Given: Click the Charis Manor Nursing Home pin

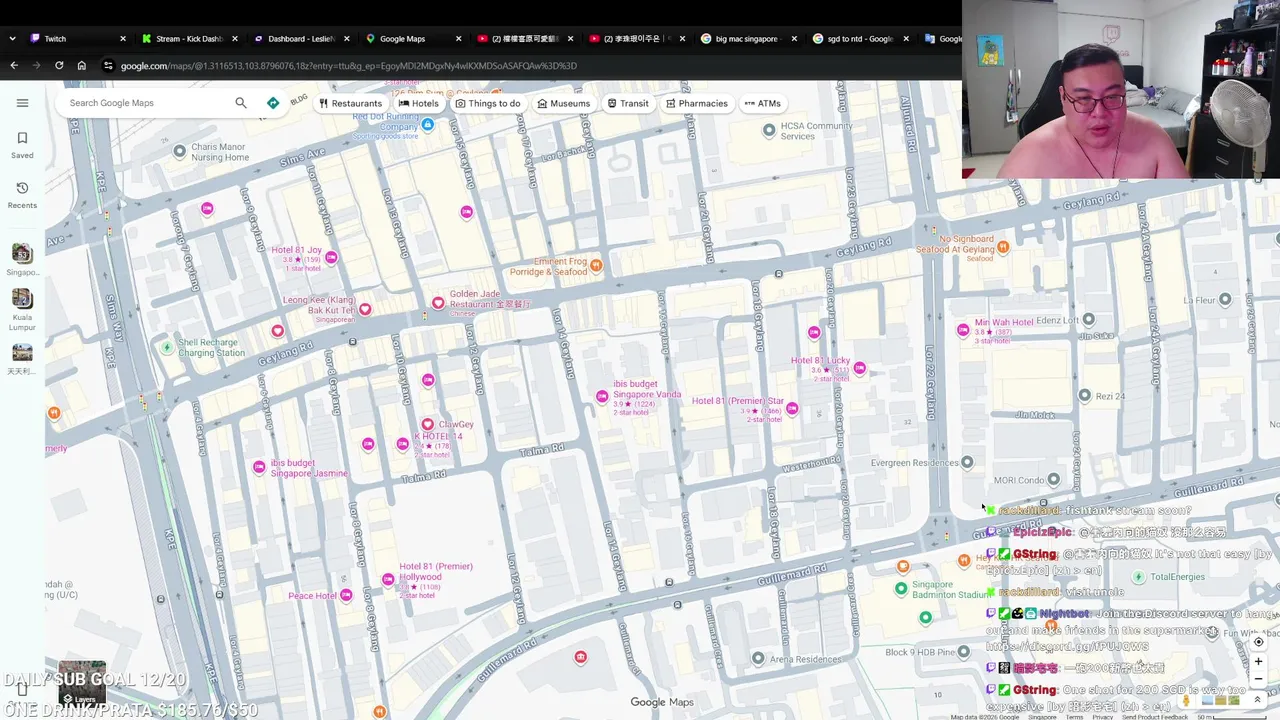Looking at the screenshot, I should pos(180,151).
